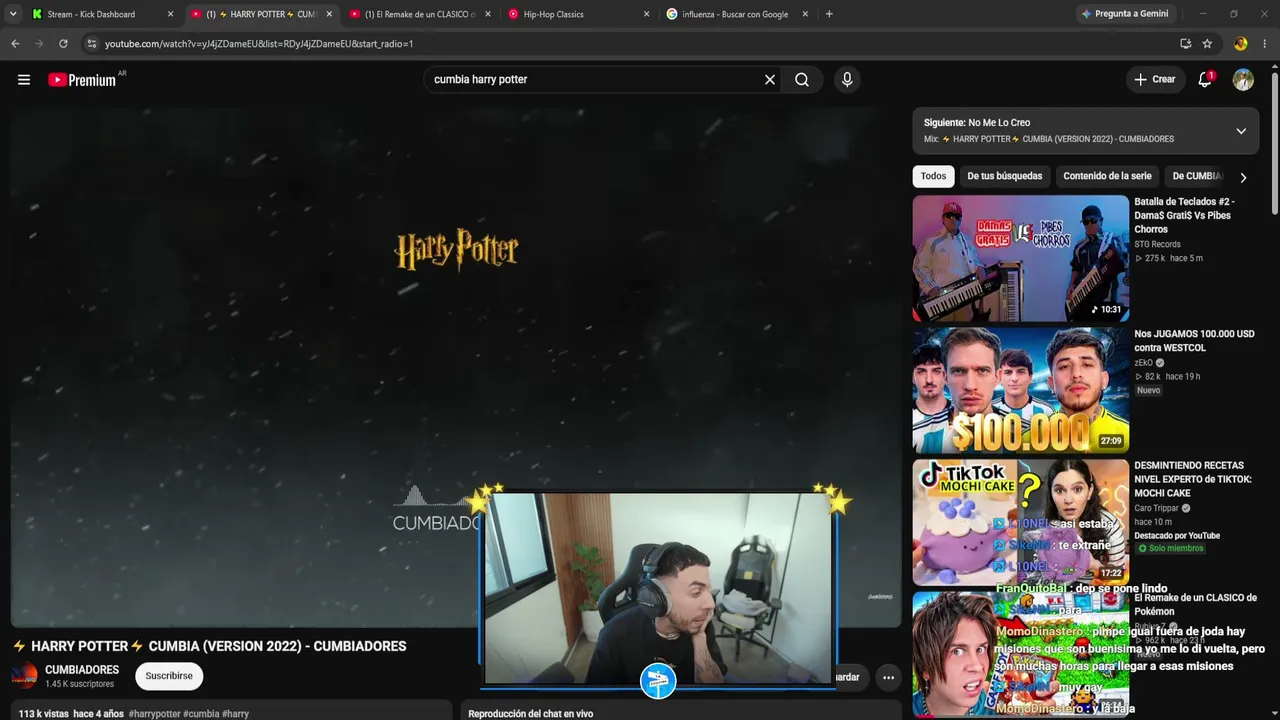Click Pregunta a Gemini button
1280x720 pixels.
[x=1125, y=14]
